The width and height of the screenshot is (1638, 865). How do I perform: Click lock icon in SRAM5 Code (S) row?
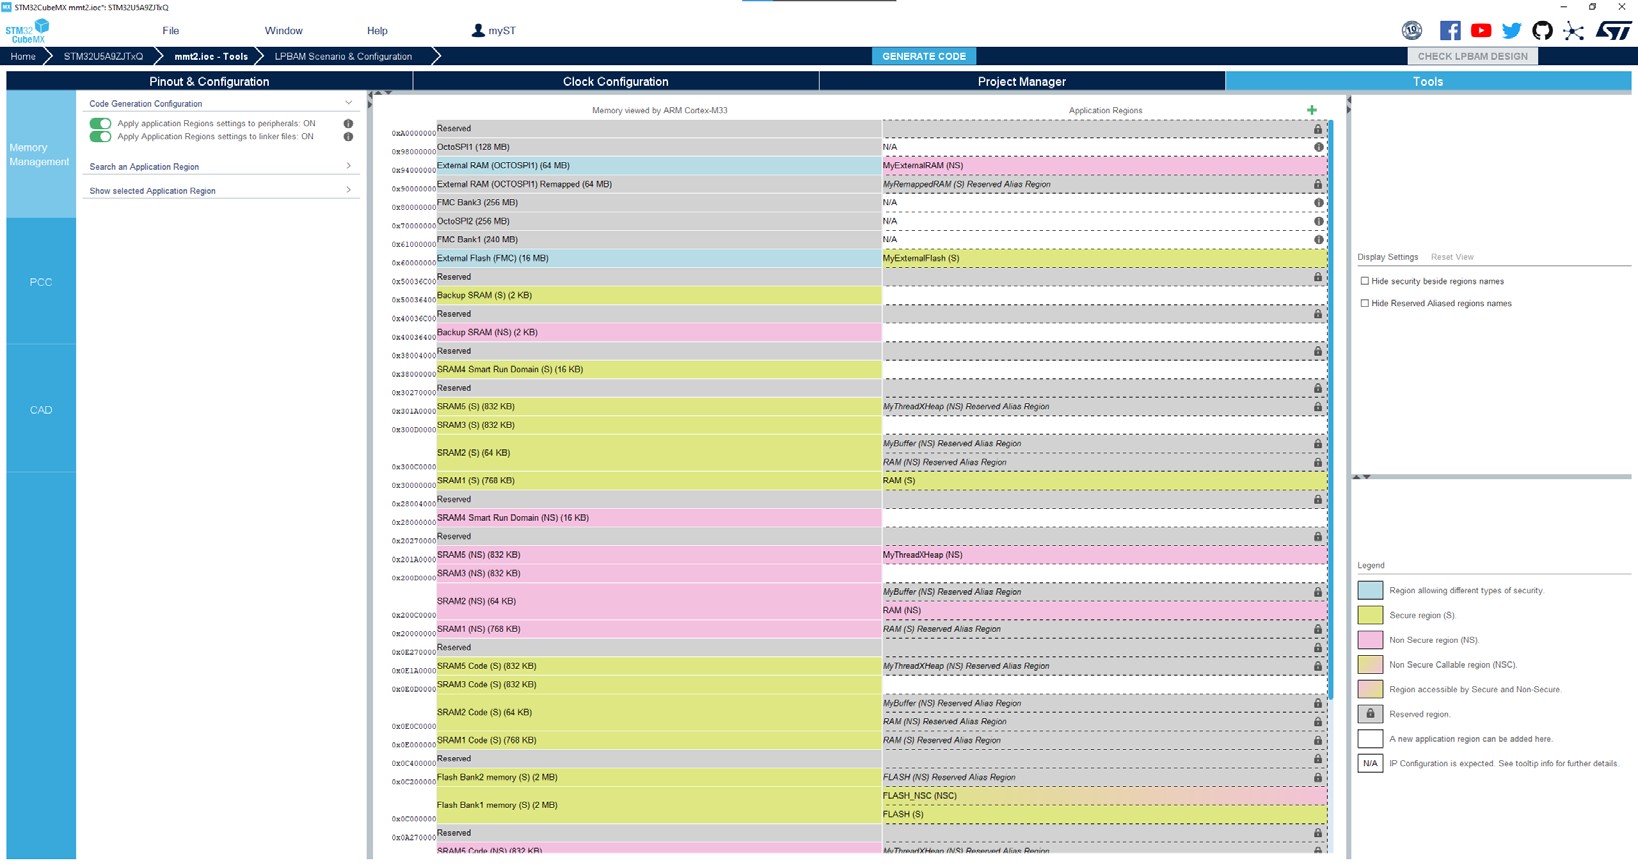click(1318, 667)
